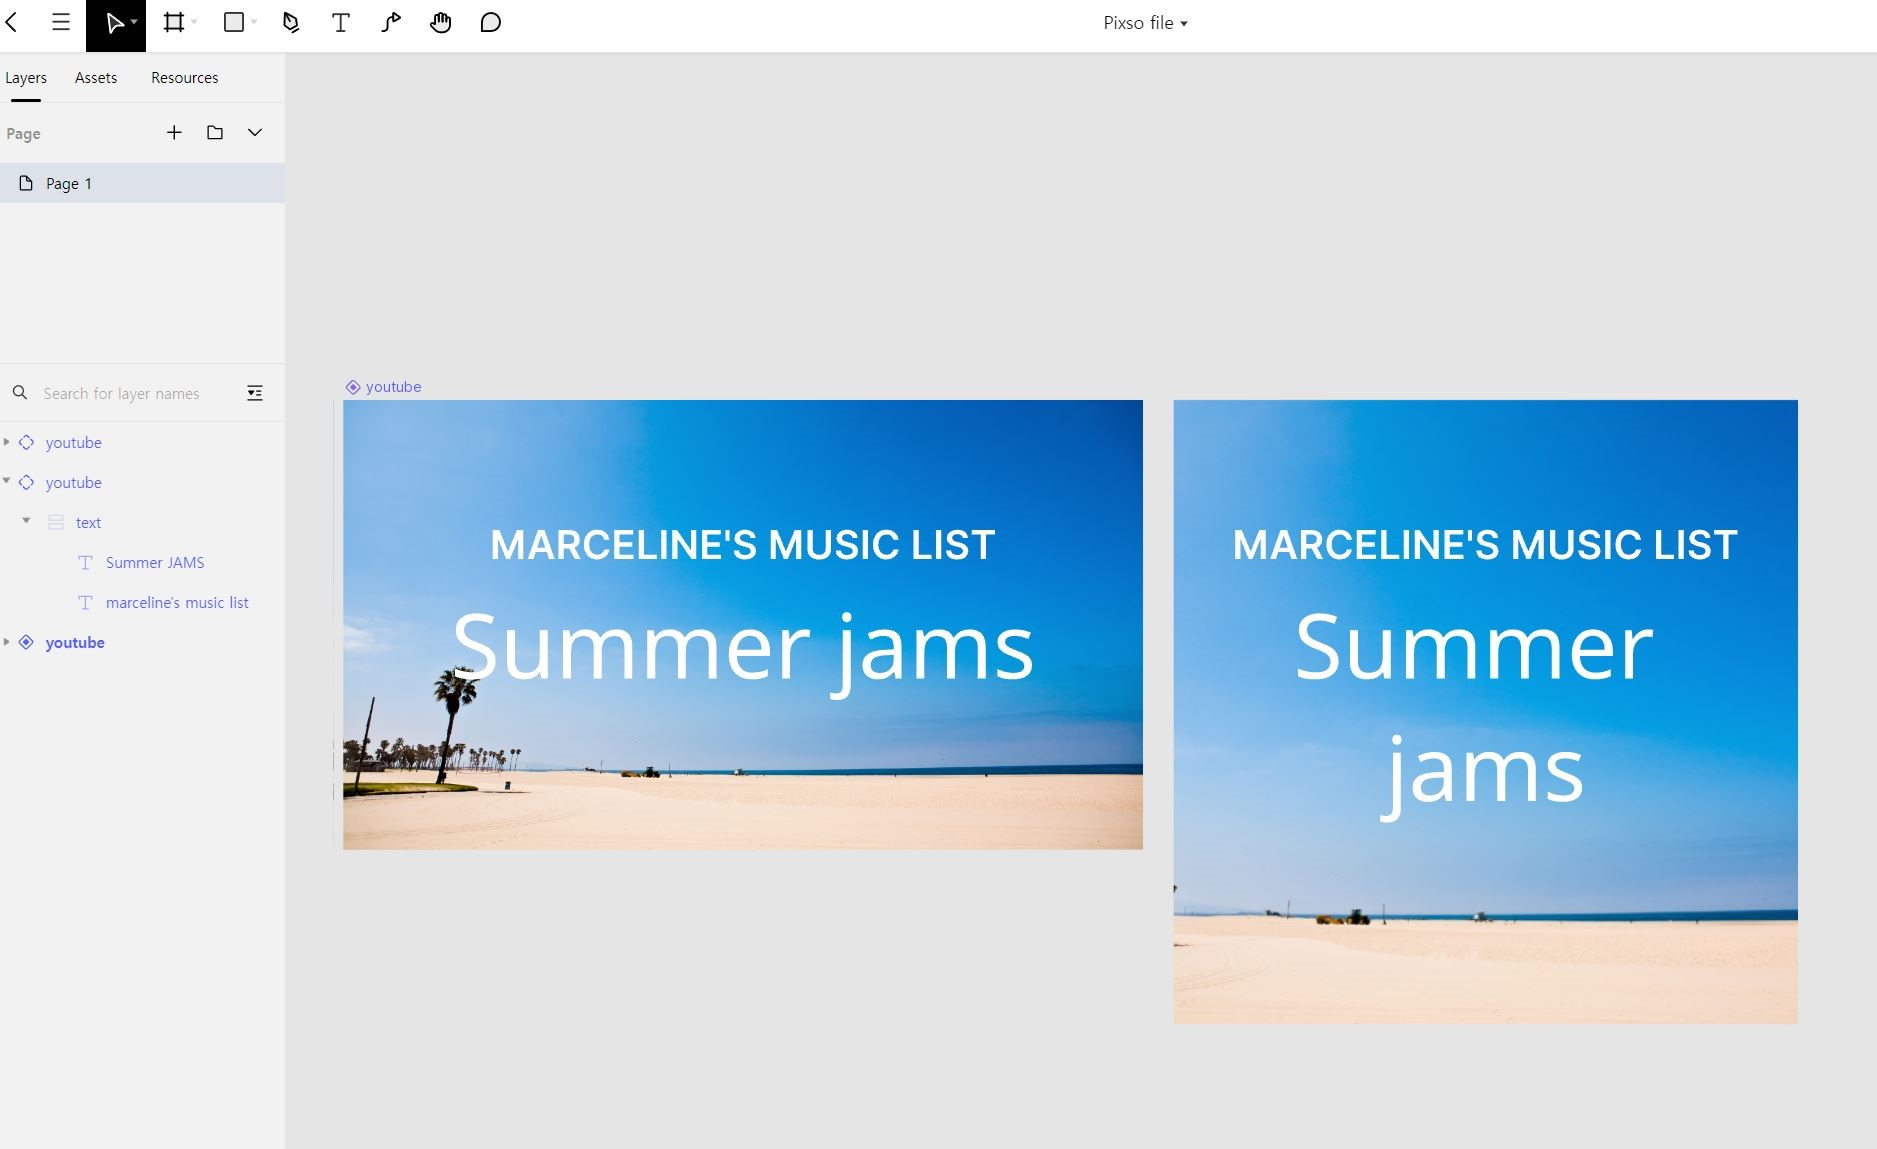Image resolution: width=1877 pixels, height=1149 pixels.
Task: Select the text group layer row
Action: [x=142, y=523]
